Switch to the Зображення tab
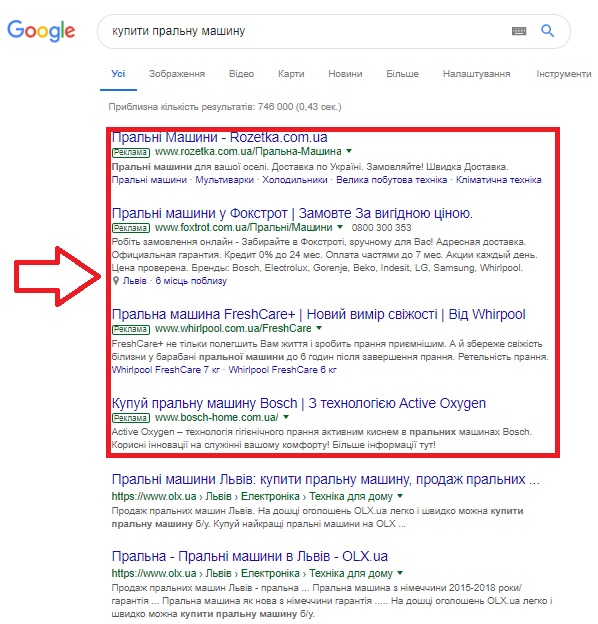 click(177, 74)
